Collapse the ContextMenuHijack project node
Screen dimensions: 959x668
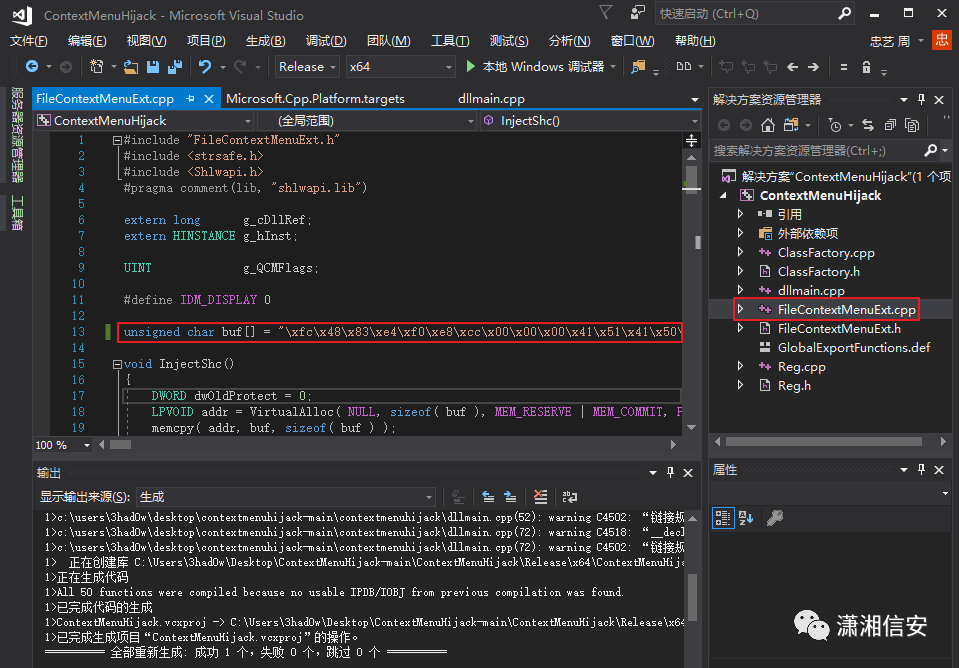coord(724,195)
